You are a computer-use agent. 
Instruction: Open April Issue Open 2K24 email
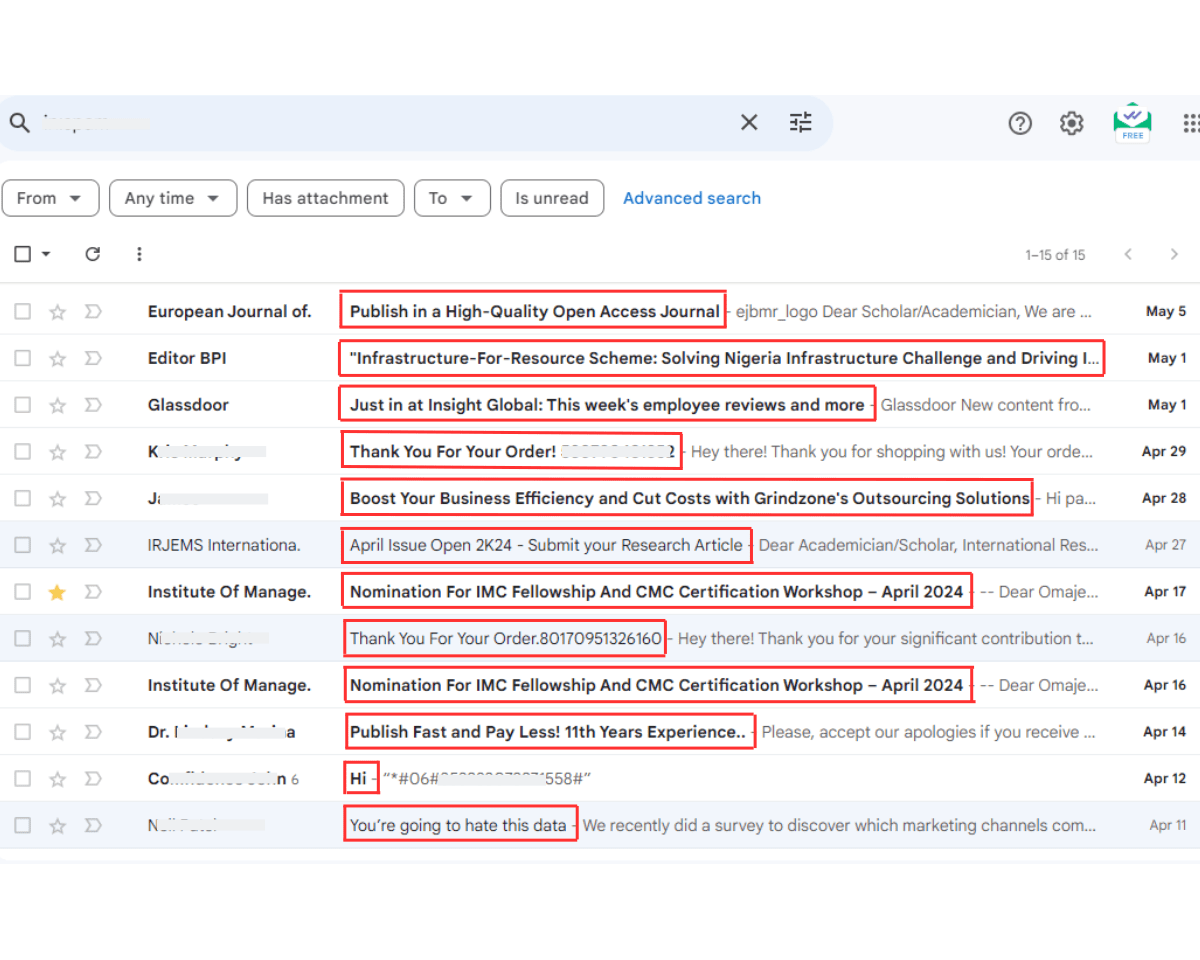click(546, 545)
